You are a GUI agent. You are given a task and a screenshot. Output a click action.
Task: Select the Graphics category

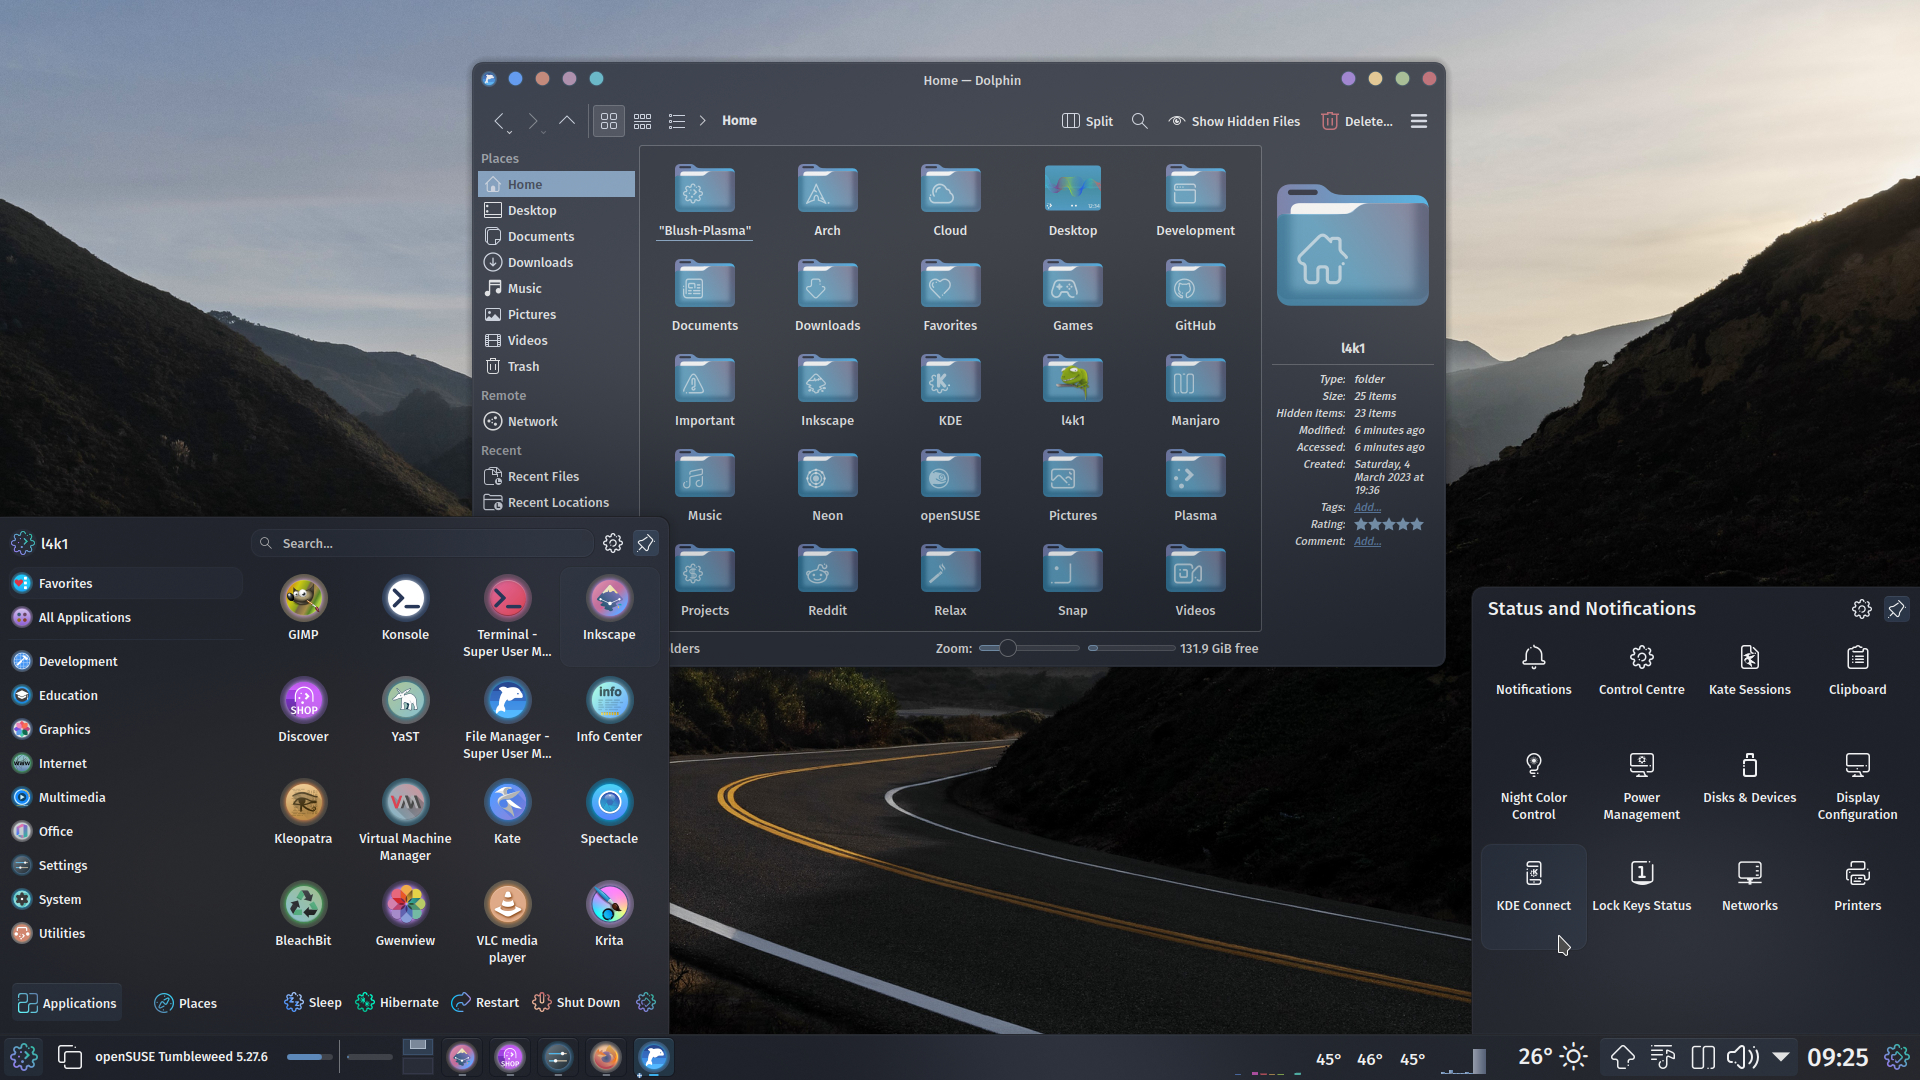[x=64, y=729]
